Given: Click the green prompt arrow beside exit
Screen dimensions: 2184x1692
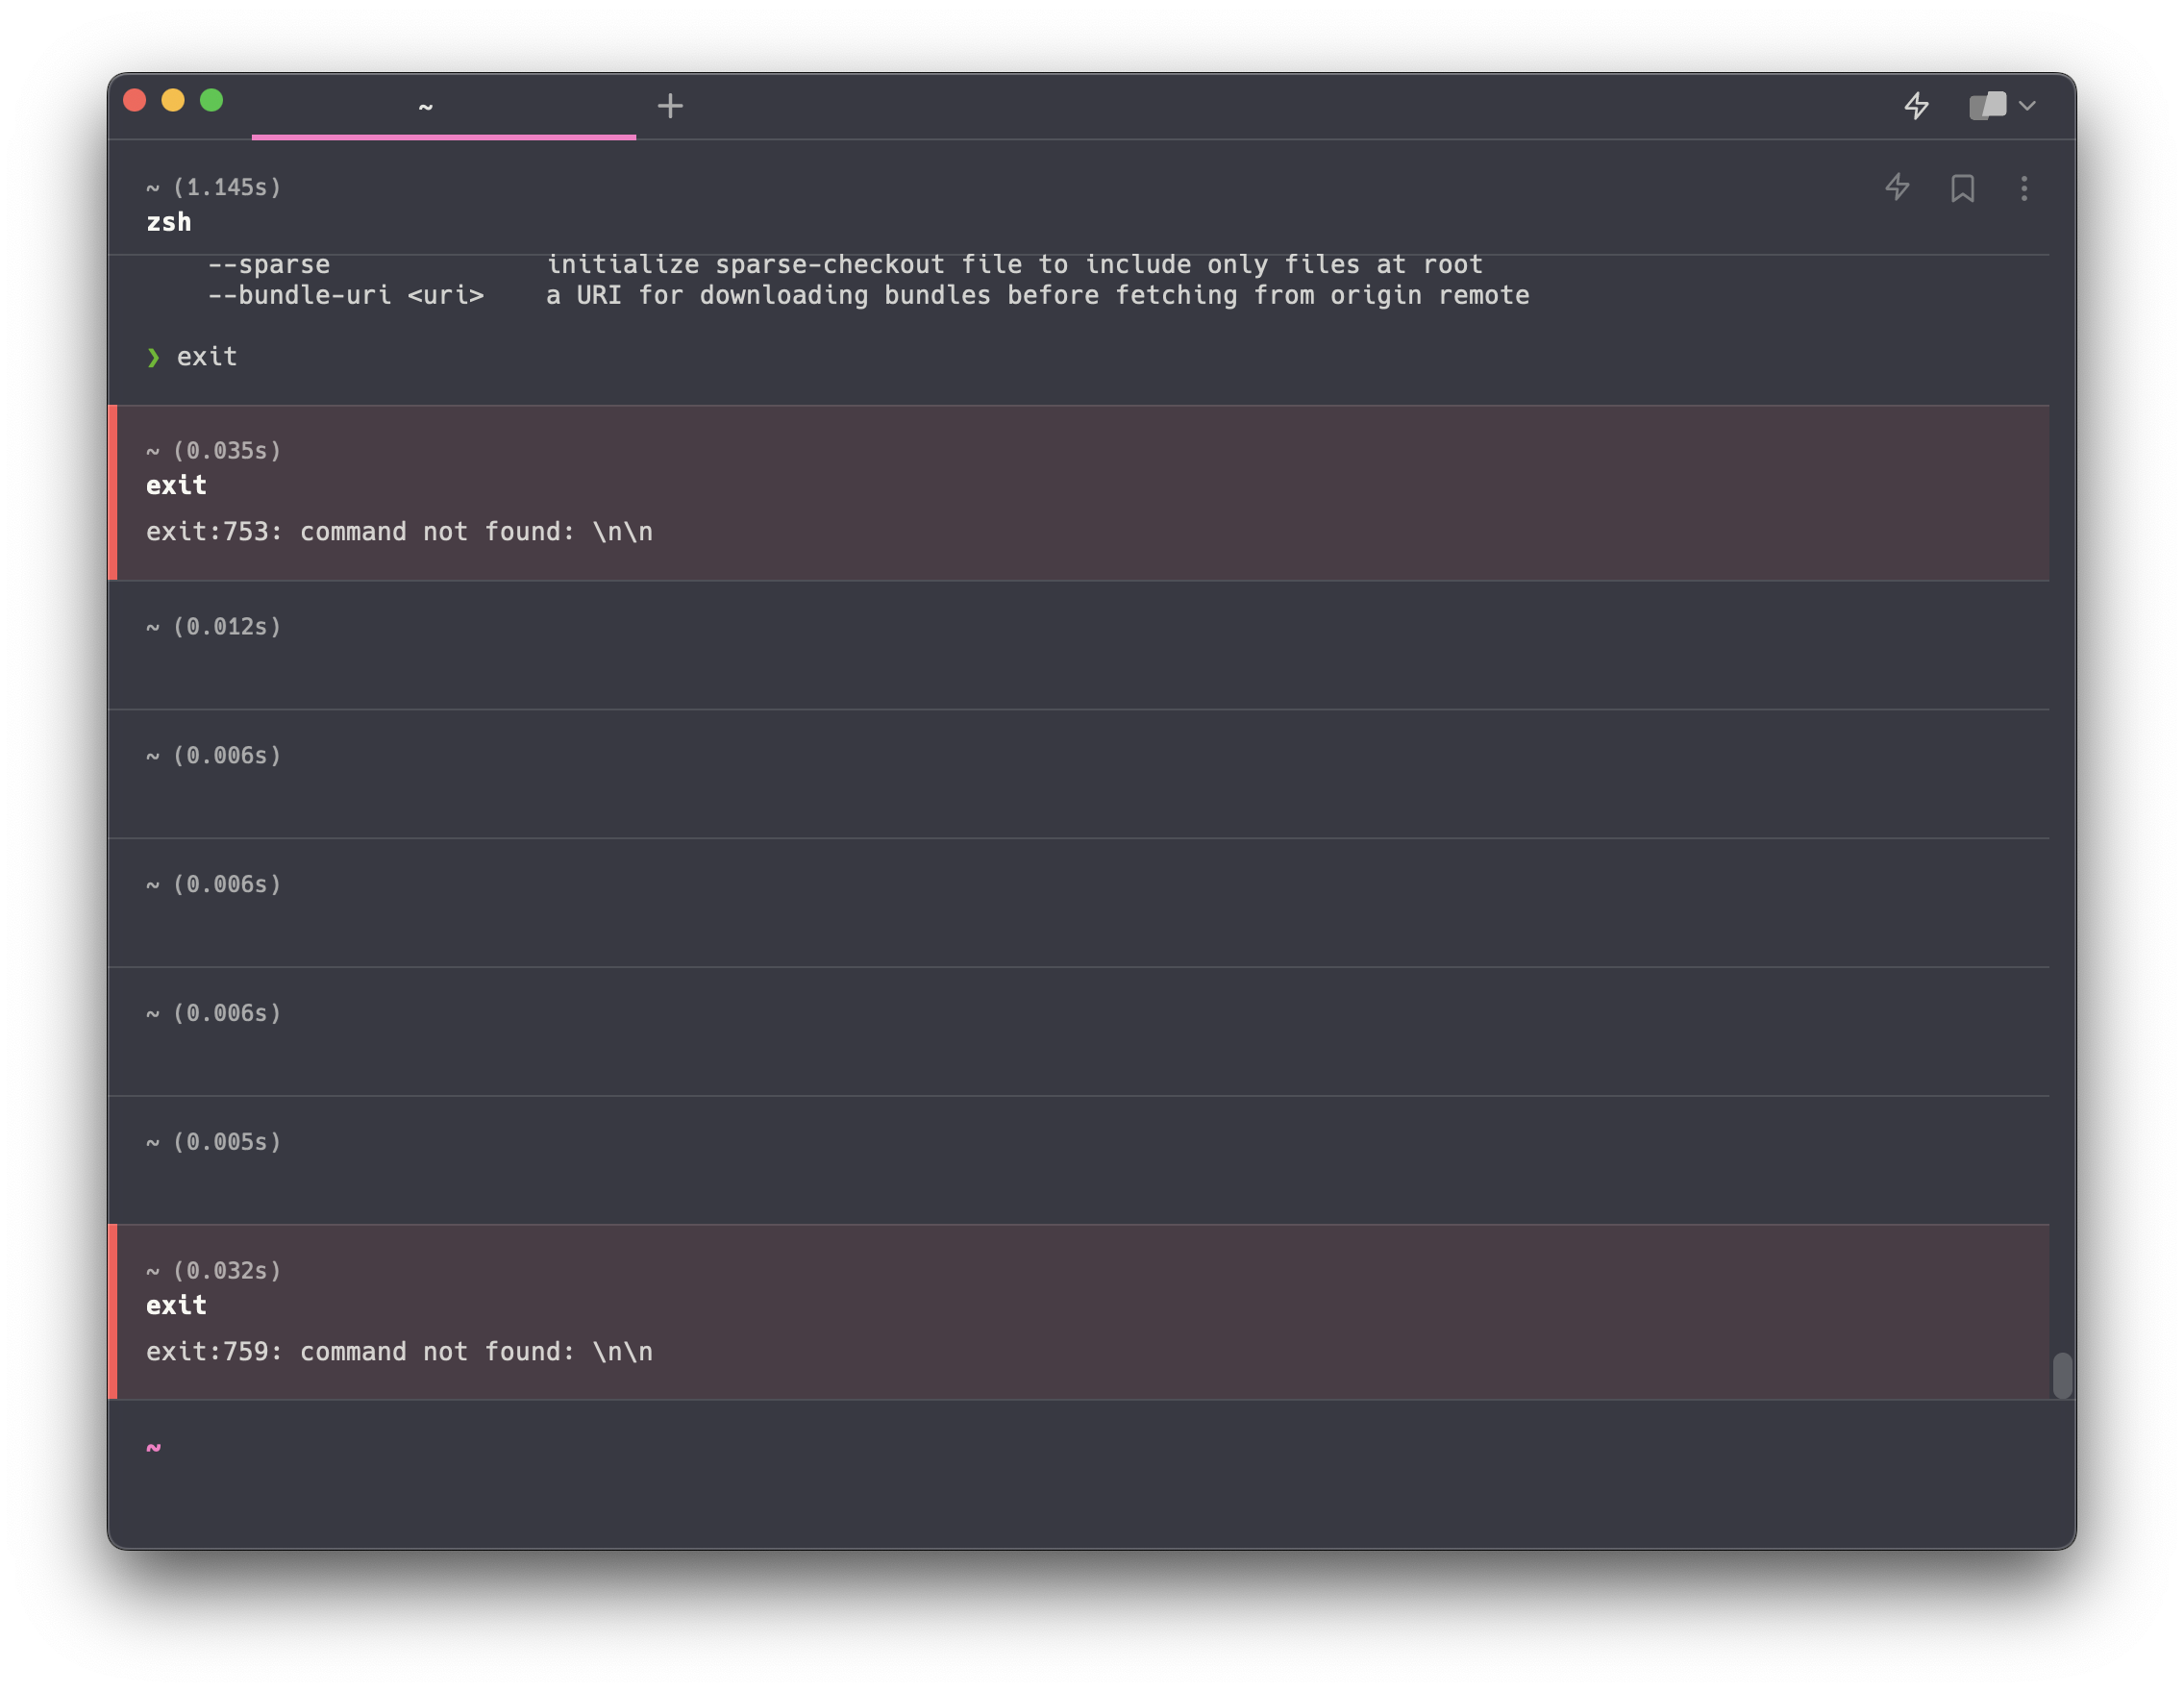Looking at the screenshot, I should tap(154, 357).
